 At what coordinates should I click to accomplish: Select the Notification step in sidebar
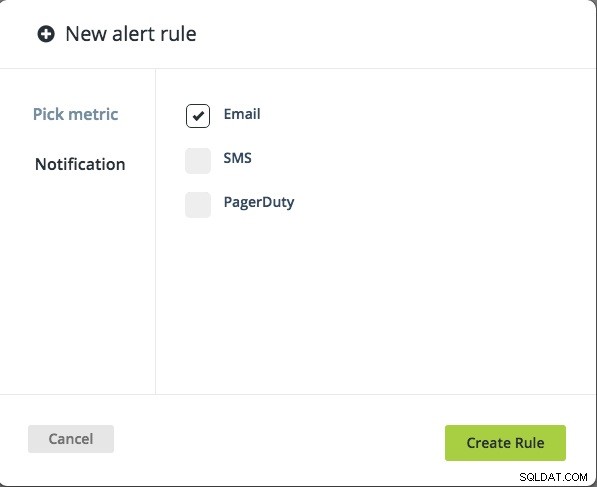click(x=80, y=164)
